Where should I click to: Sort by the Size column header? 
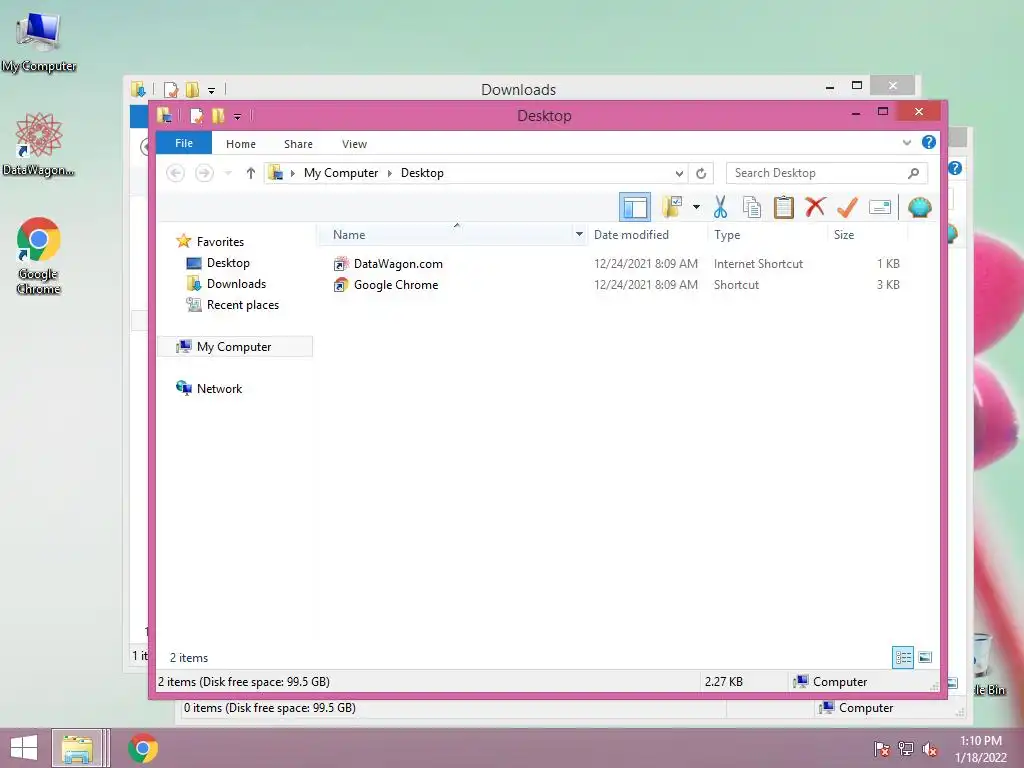click(844, 234)
